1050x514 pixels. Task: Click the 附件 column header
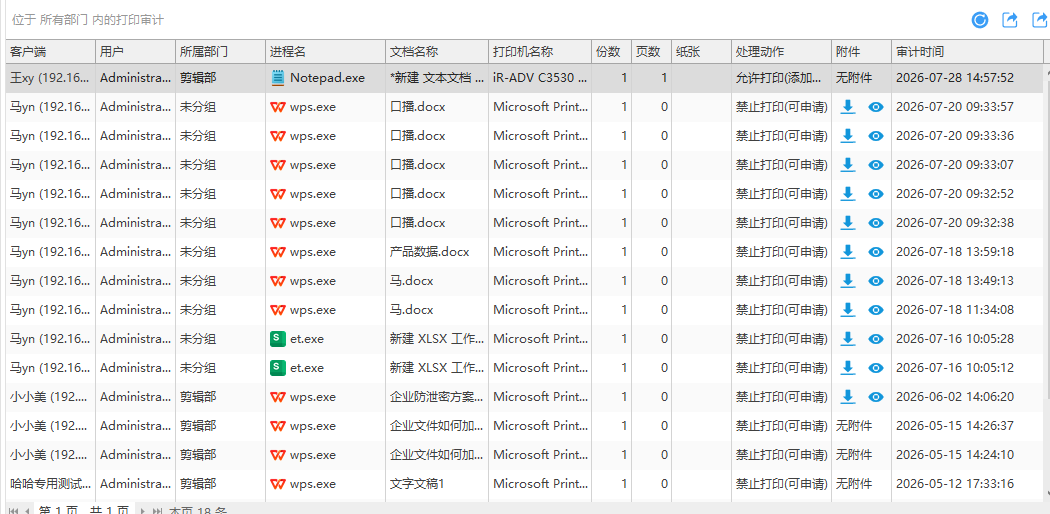861,52
